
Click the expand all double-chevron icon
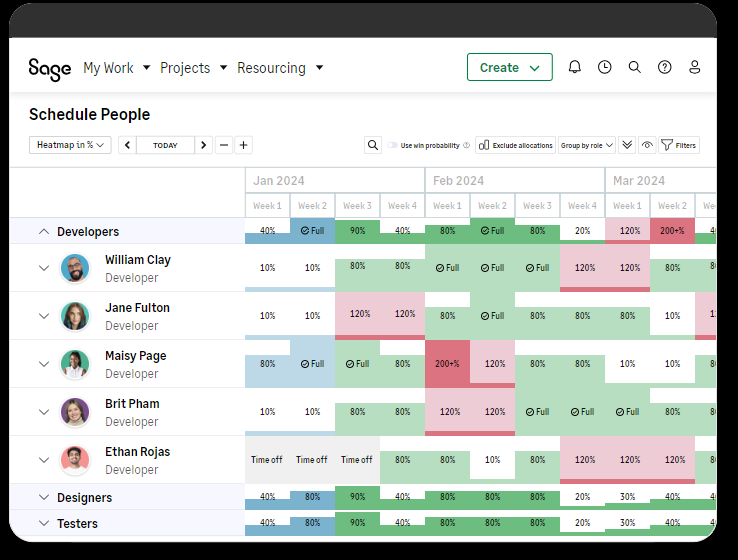627,145
